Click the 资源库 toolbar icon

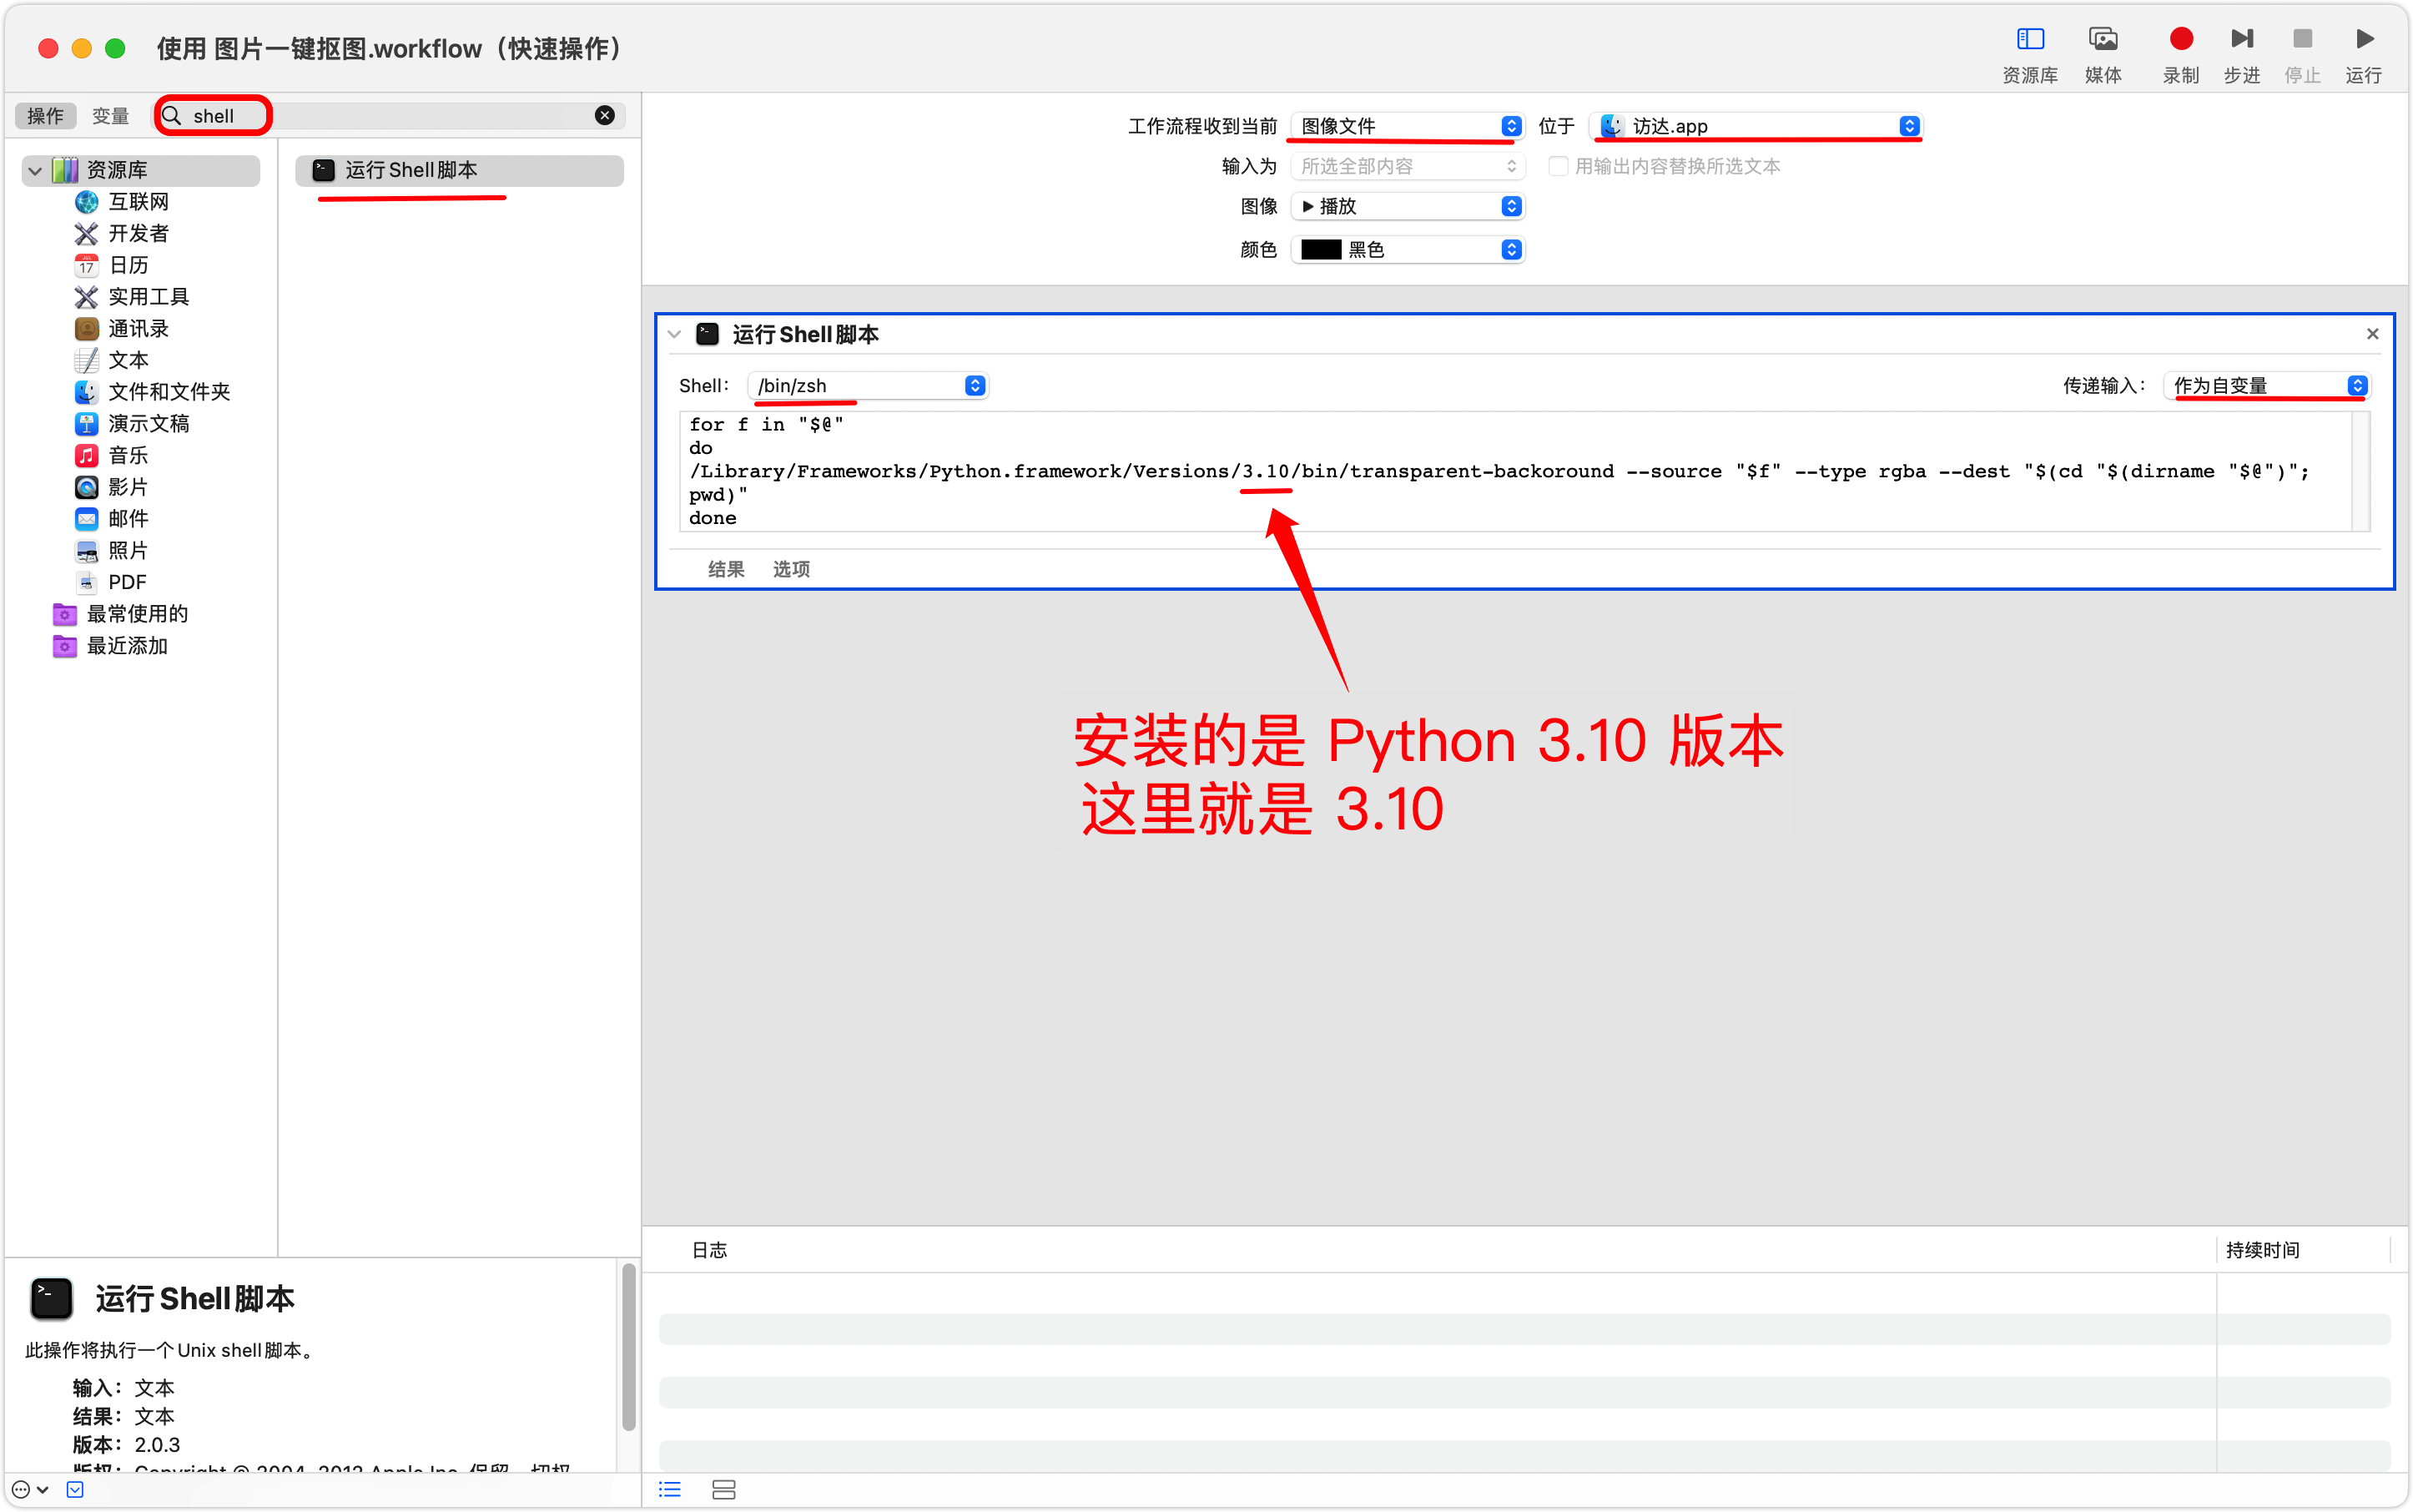pos(2029,40)
